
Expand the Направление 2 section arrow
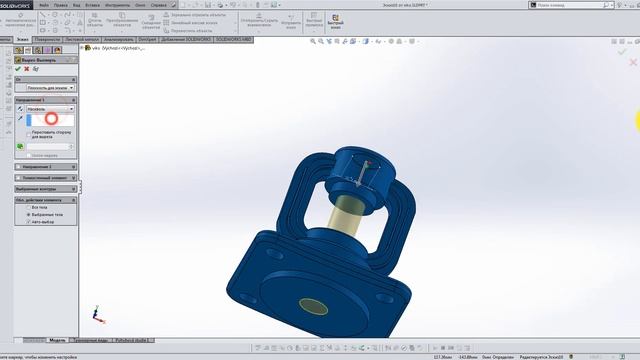click(73, 167)
